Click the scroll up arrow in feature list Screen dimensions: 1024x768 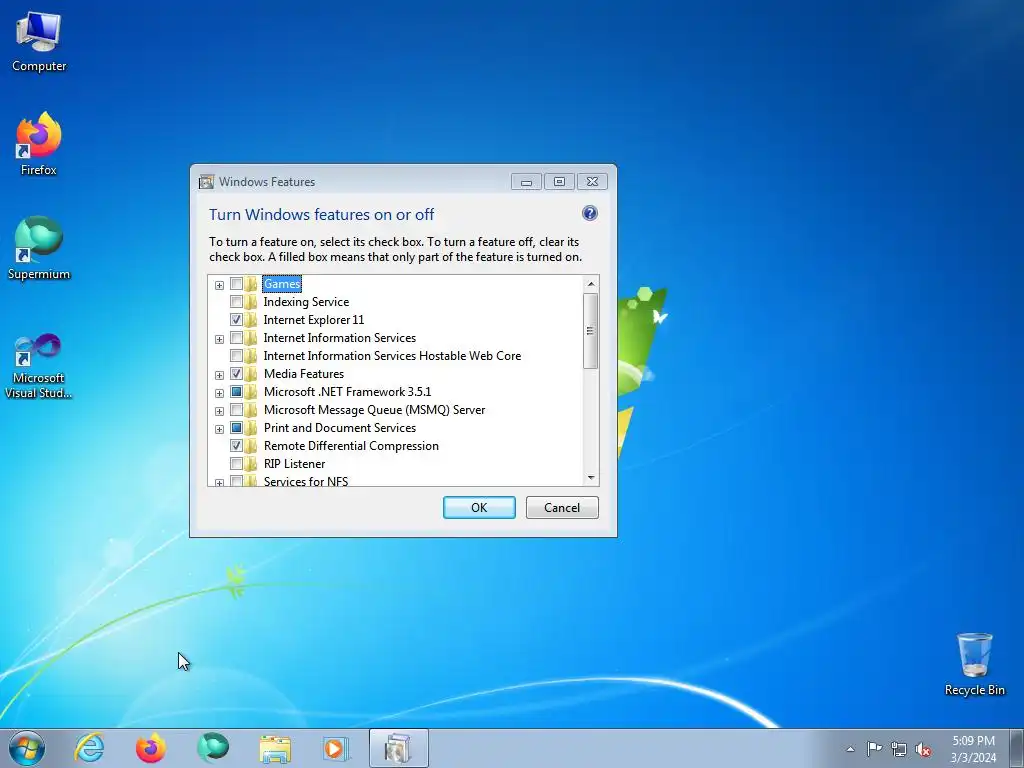pos(590,283)
